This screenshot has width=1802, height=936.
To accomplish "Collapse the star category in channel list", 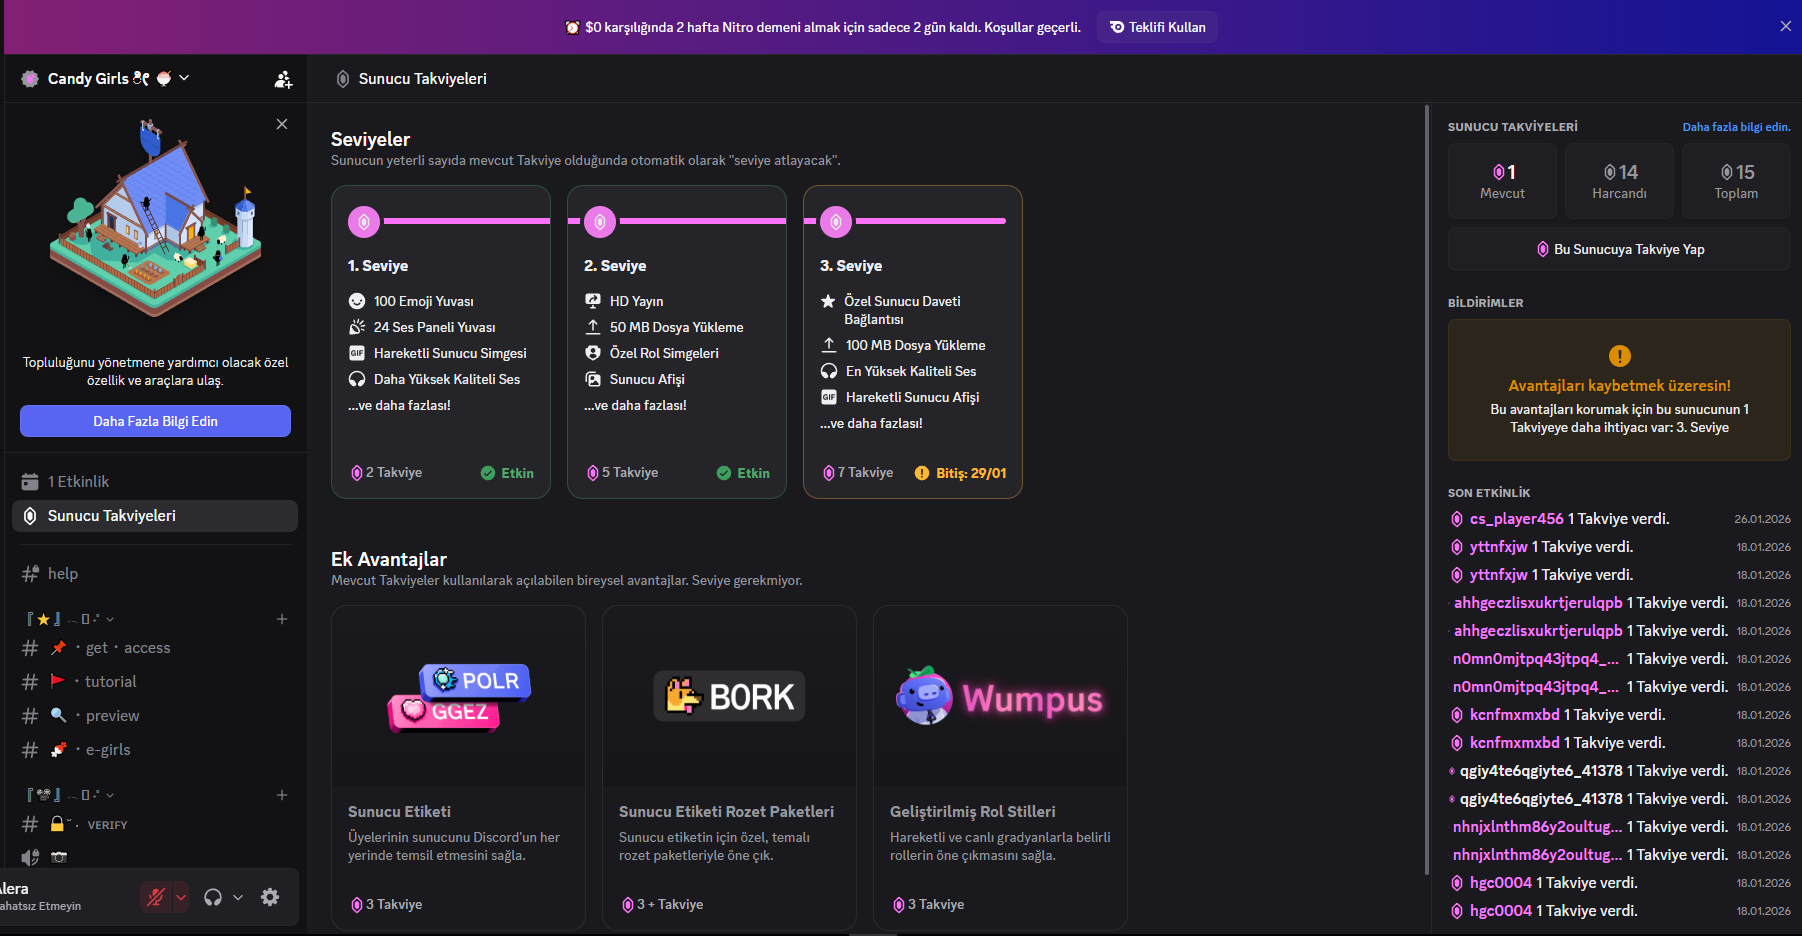I will pos(70,619).
